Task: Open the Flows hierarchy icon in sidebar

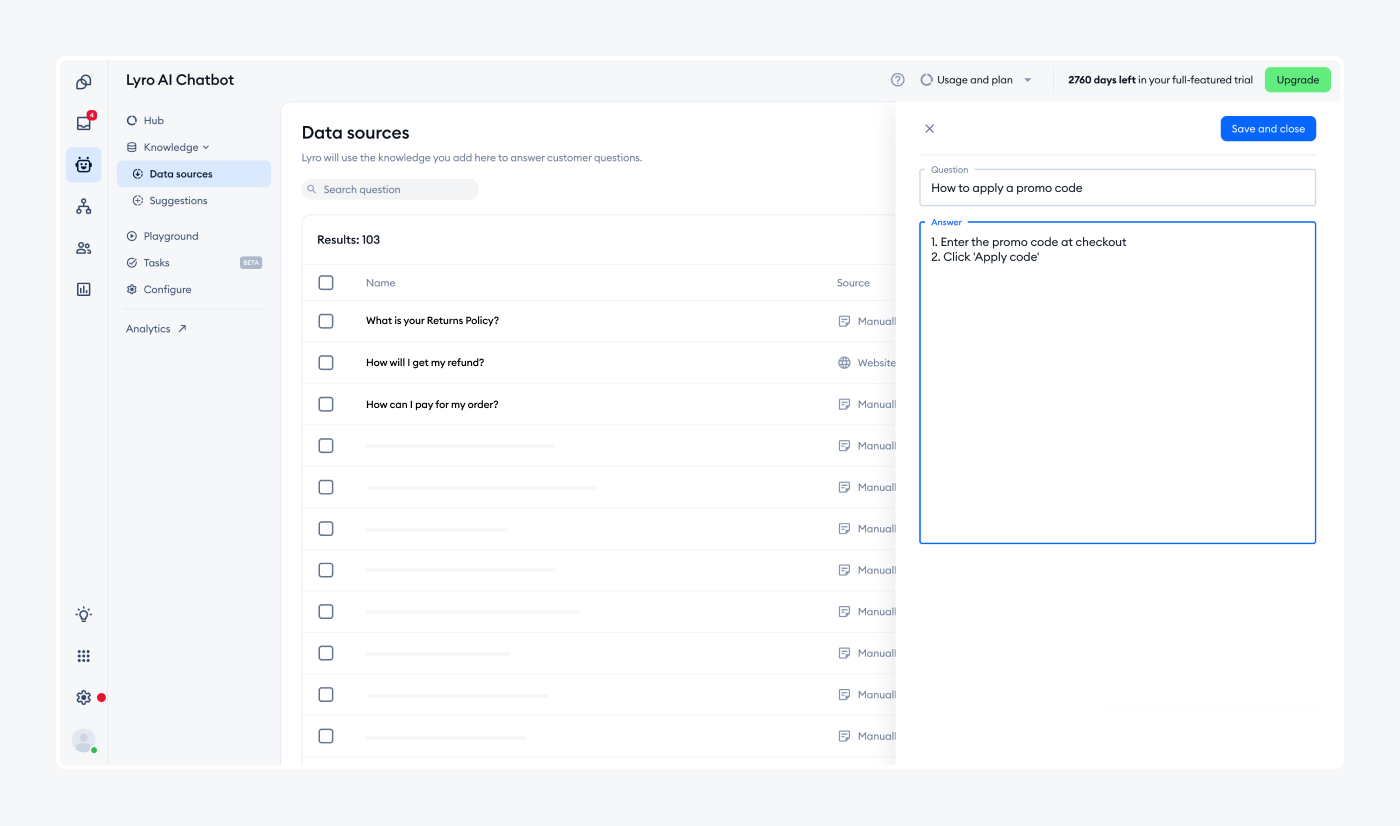Action: [x=84, y=207]
